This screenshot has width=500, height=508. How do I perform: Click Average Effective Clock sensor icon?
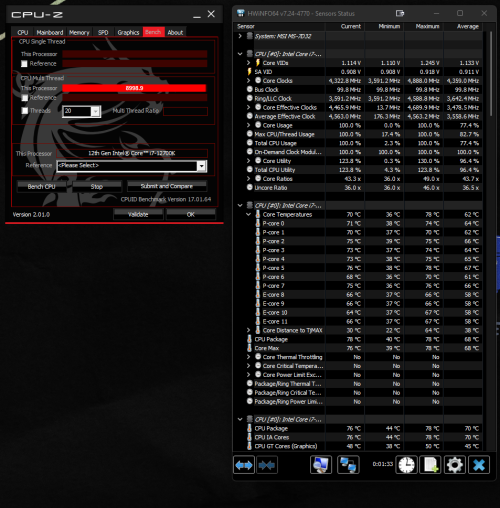250,116
